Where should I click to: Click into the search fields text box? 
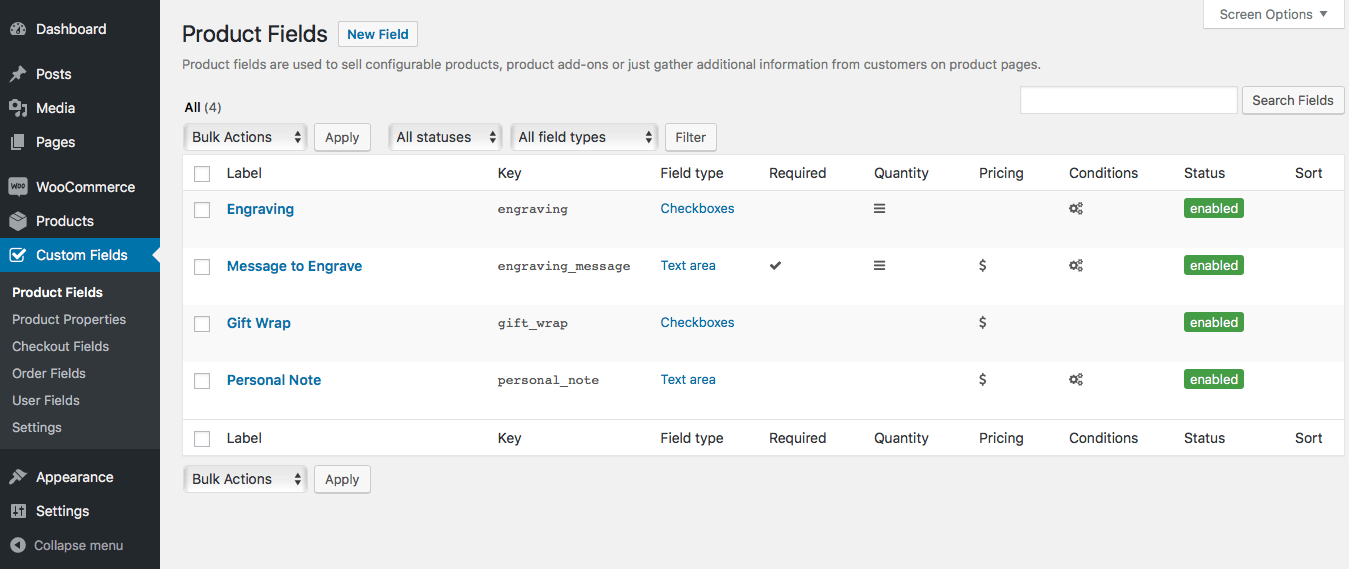1129,100
